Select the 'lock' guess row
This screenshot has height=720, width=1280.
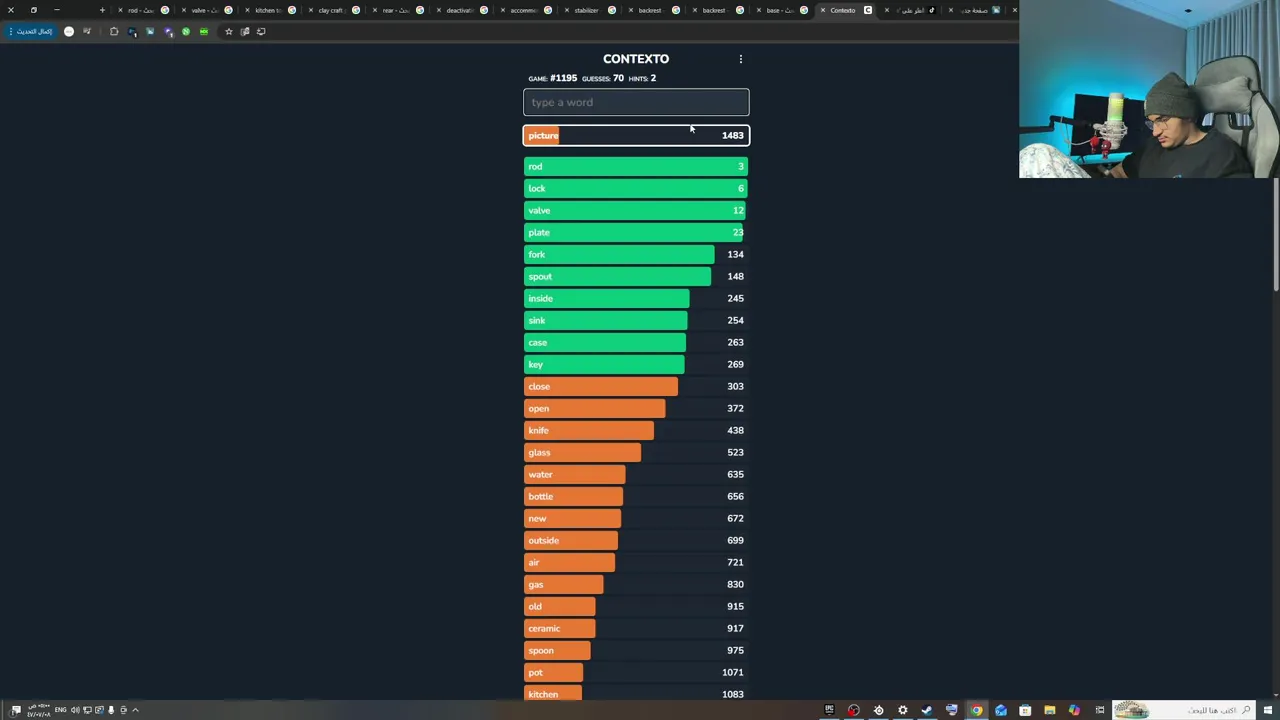click(636, 188)
